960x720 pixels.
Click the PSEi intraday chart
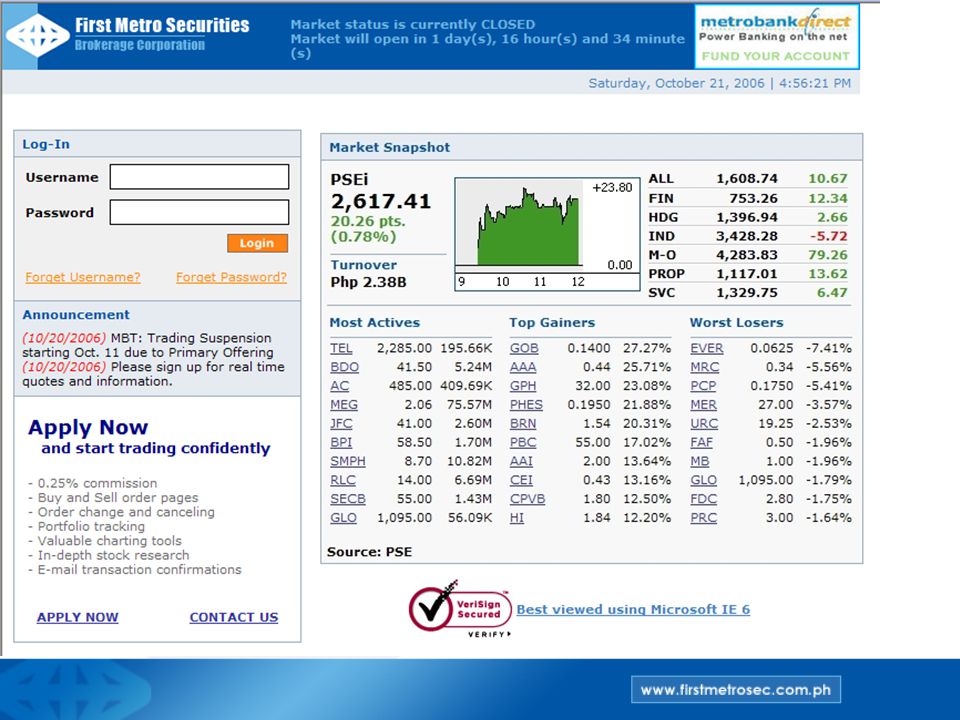547,234
